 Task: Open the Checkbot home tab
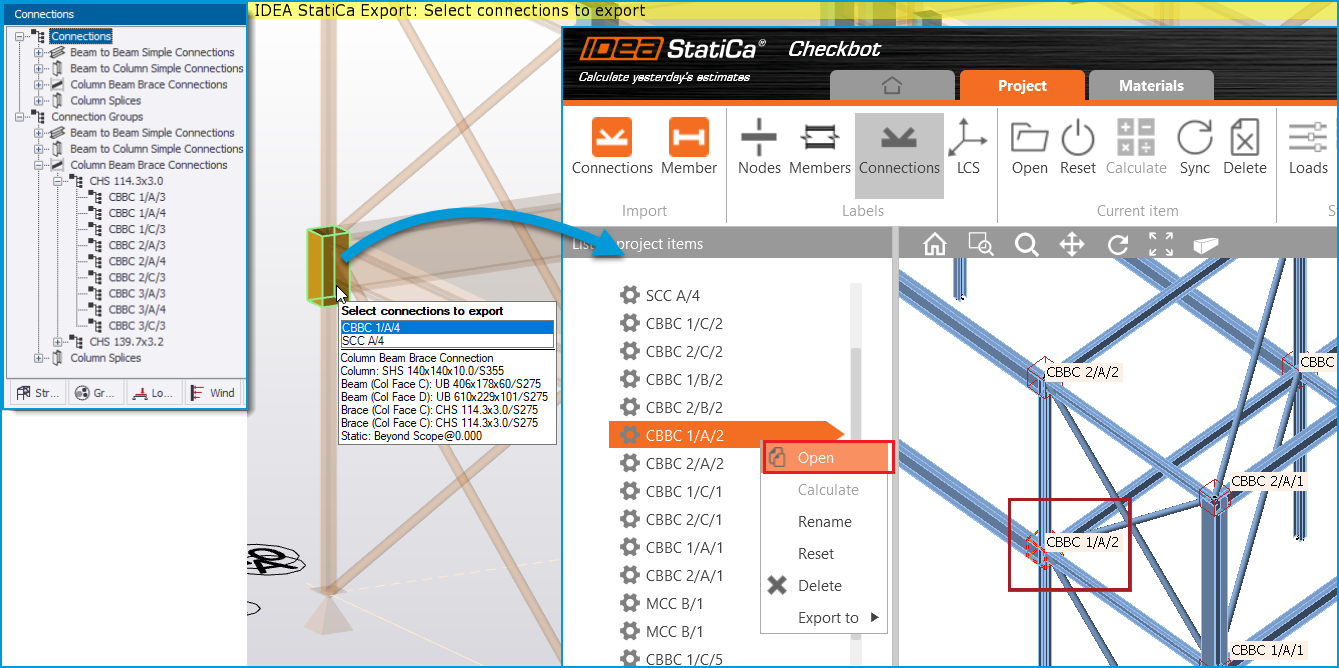(x=892, y=86)
